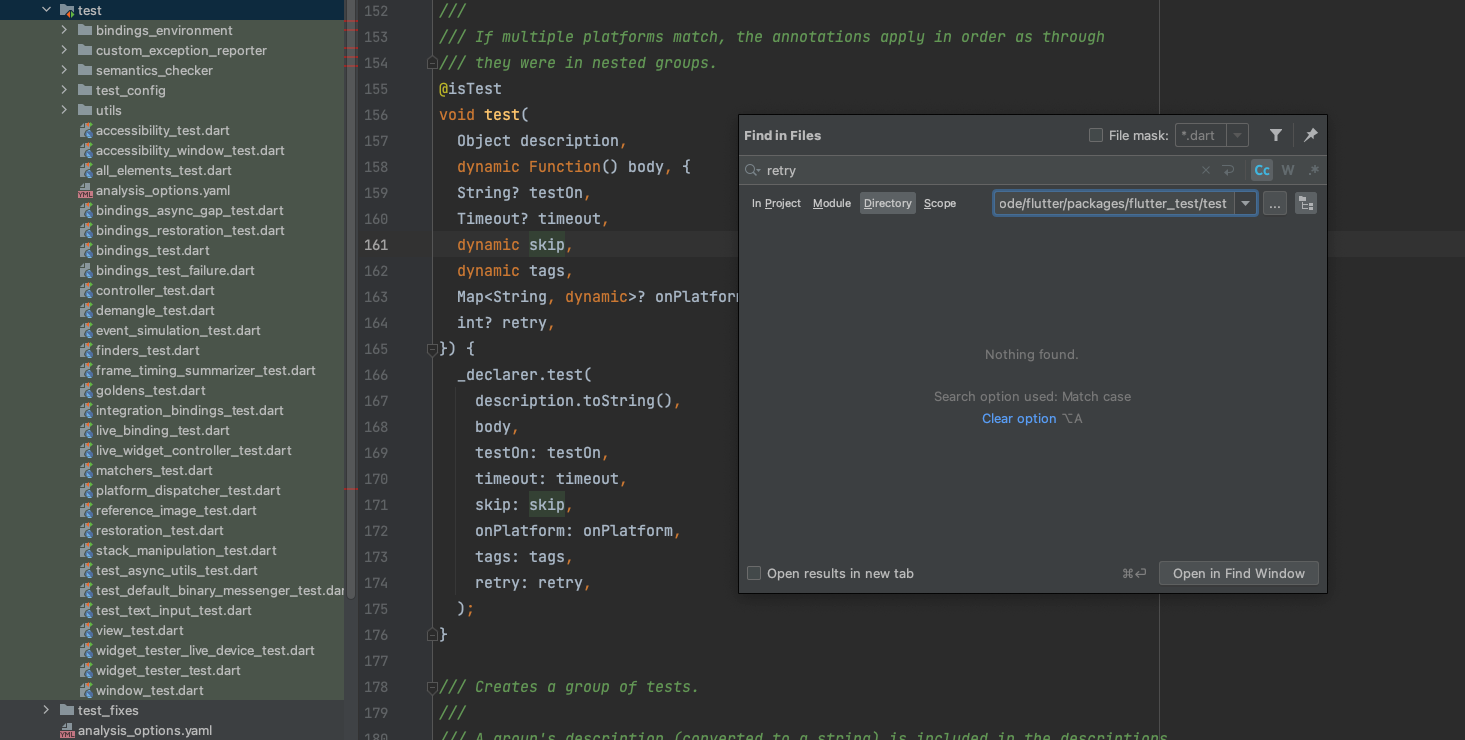Image resolution: width=1465 pixels, height=740 pixels.
Task: Toggle recursive directory search icon
Action: (1306, 203)
